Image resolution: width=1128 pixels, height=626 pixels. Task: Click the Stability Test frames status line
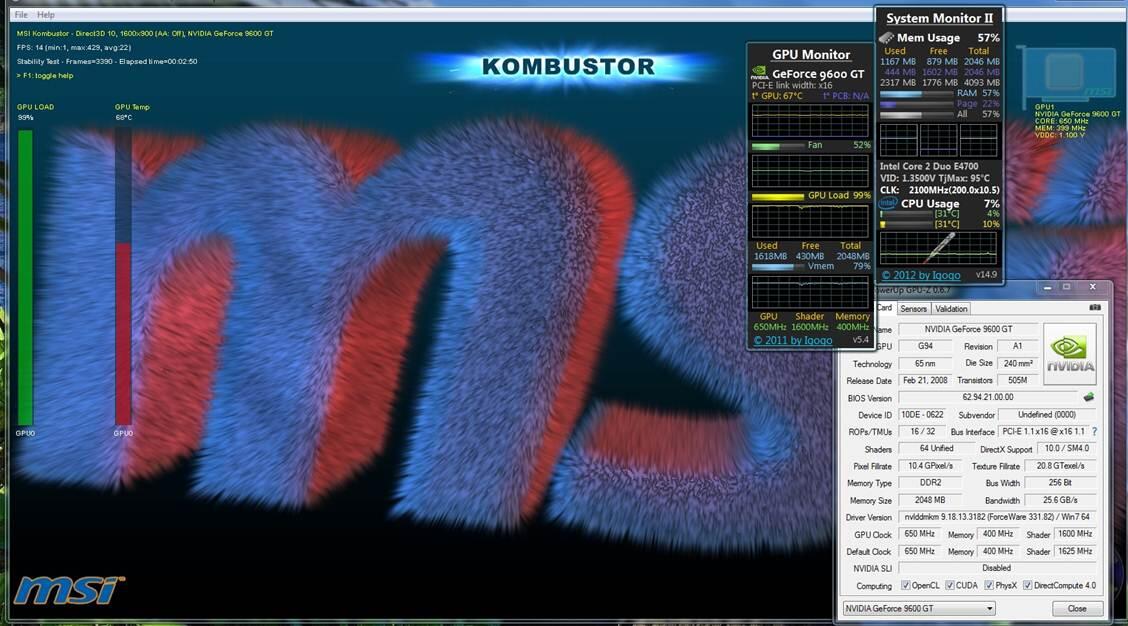pyautogui.click(x=106, y=62)
